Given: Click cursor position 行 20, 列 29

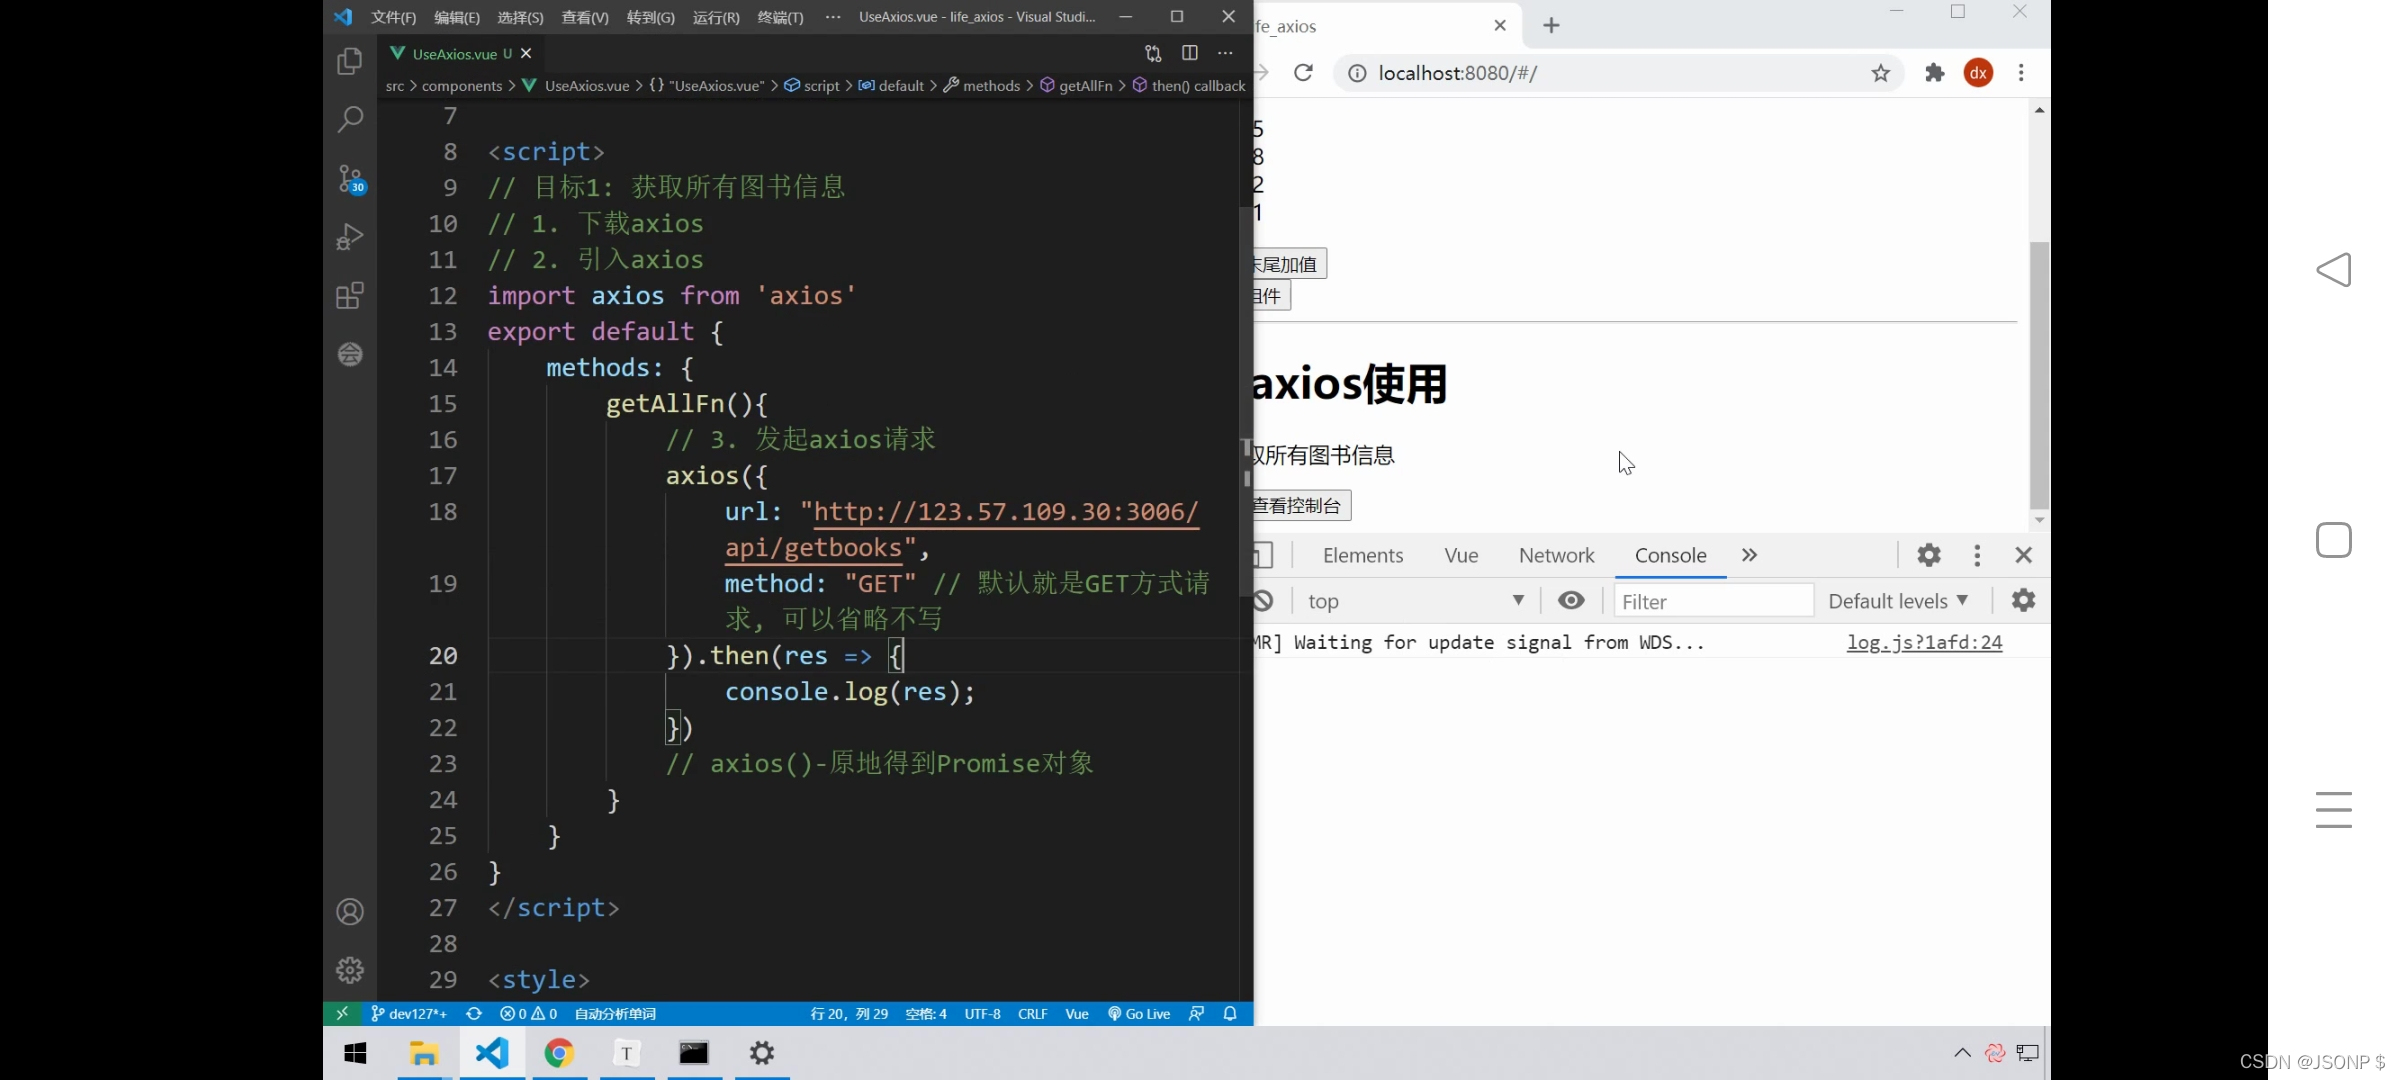Looking at the screenshot, I should tap(849, 1013).
